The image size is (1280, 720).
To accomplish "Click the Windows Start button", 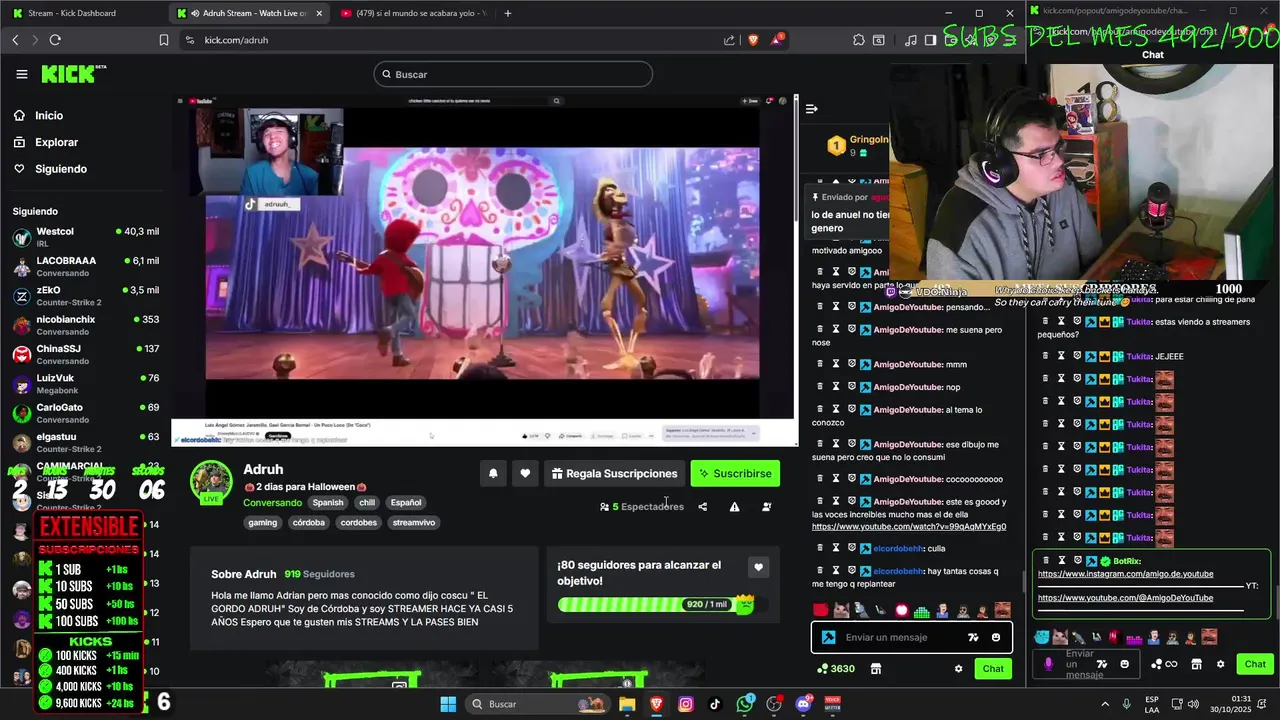I will click(x=448, y=704).
